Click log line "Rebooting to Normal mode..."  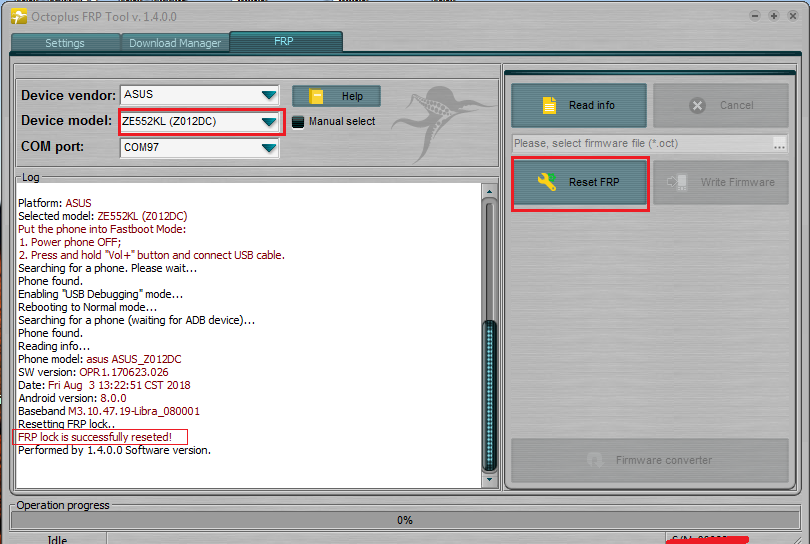pos(87,307)
